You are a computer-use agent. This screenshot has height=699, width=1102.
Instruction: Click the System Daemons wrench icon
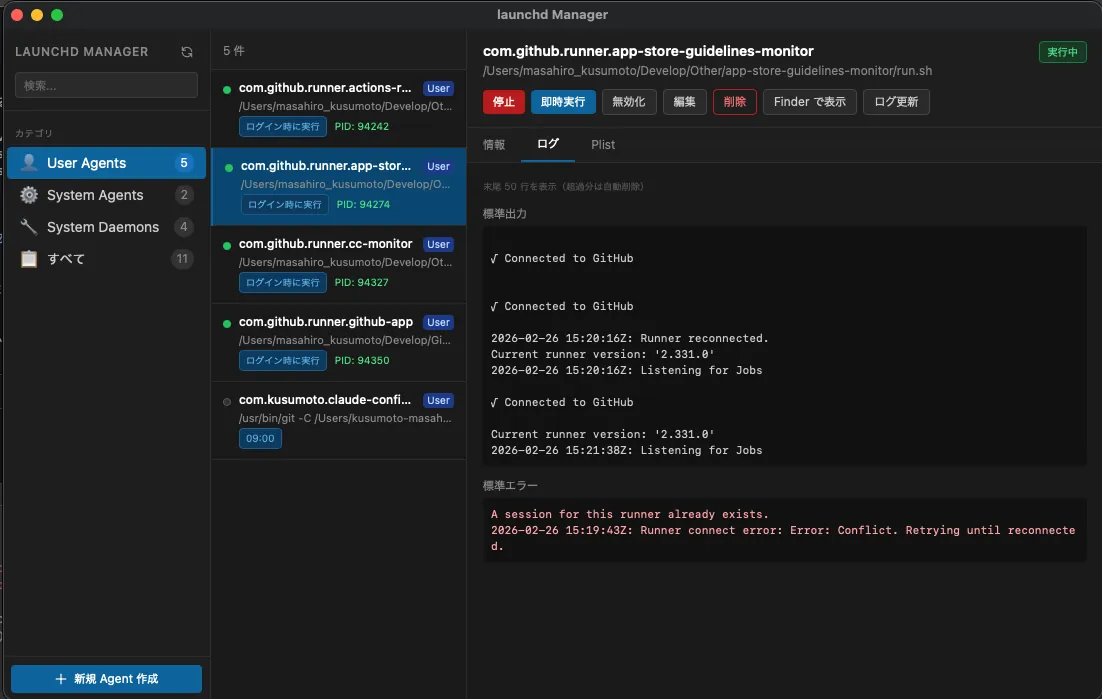(x=29, y=226)
